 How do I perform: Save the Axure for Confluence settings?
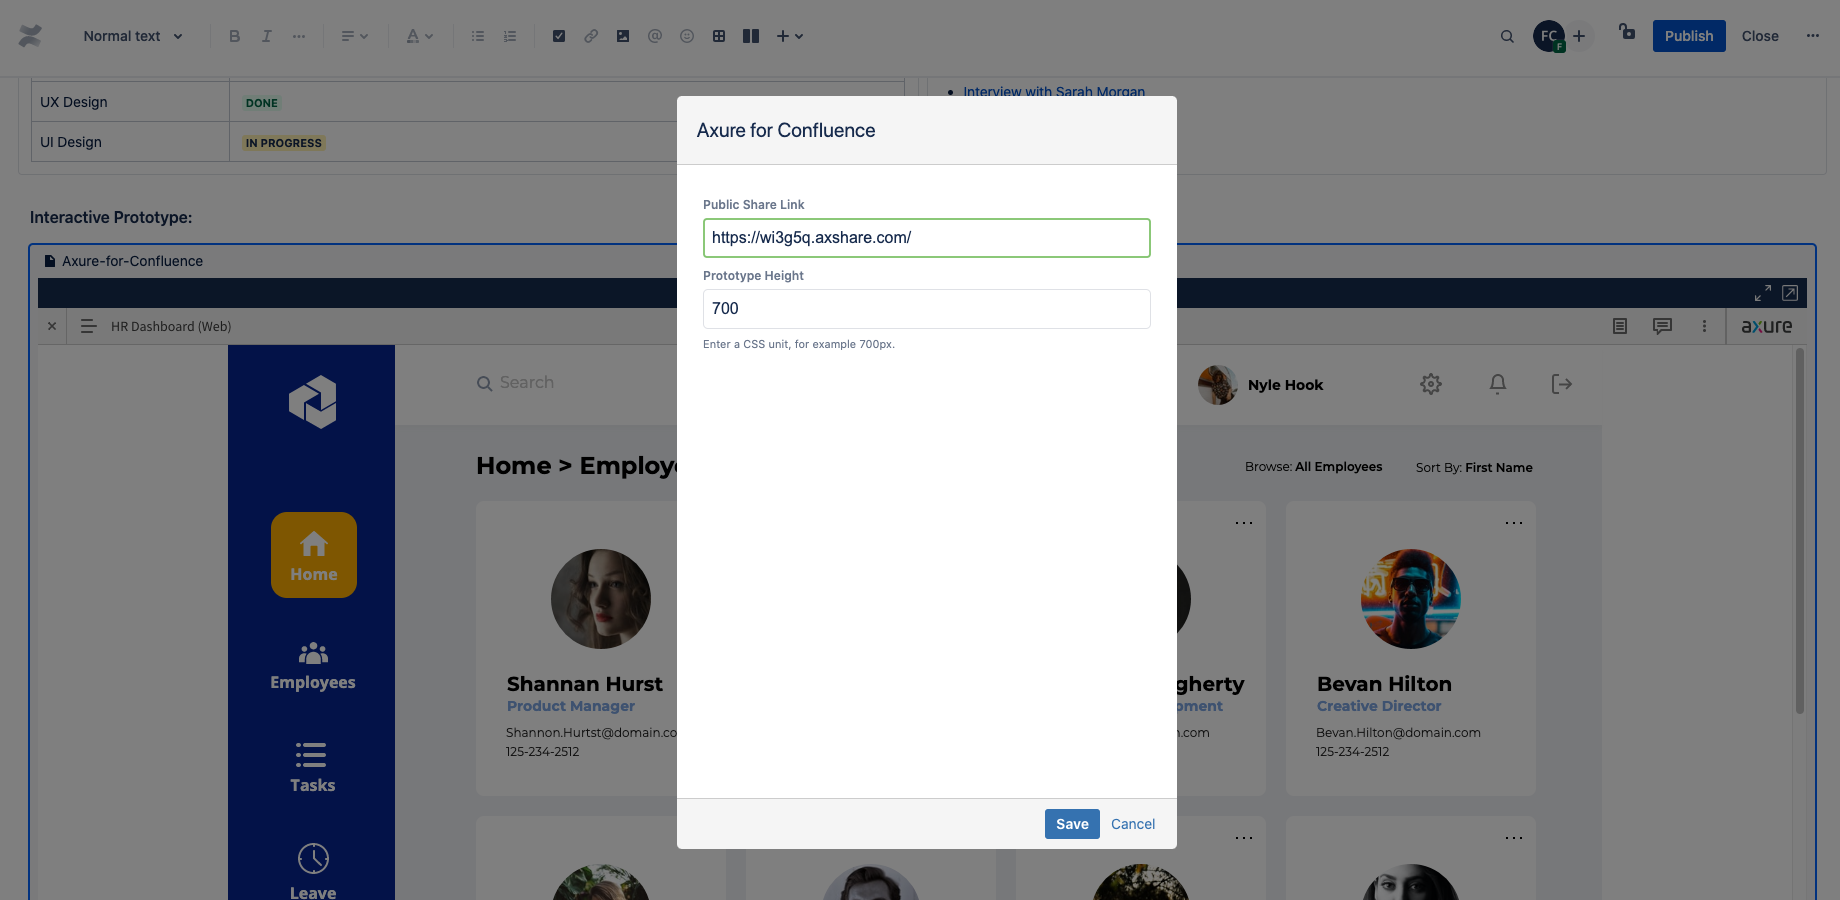tap(1072, 824)
